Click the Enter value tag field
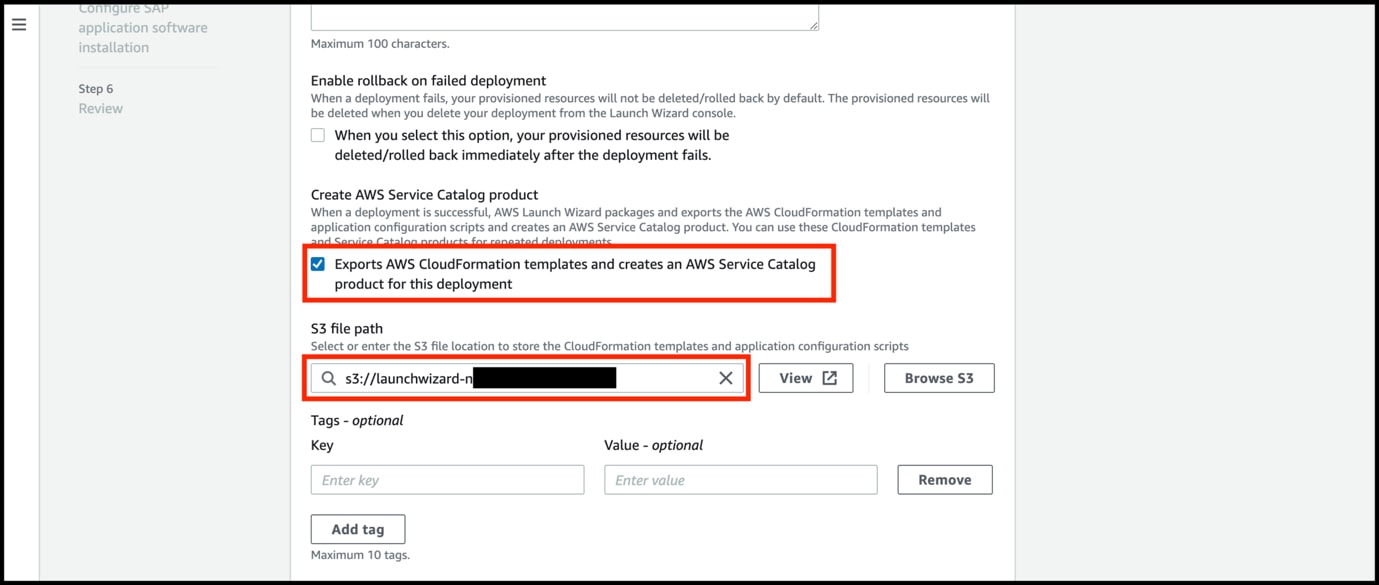This screenshot has width=1379, height=585. (739, 479)
